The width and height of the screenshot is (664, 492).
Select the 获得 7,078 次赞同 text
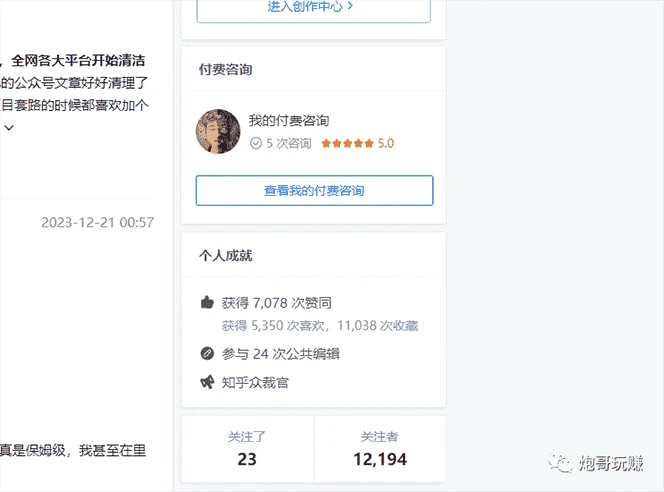tap(277, 302)
